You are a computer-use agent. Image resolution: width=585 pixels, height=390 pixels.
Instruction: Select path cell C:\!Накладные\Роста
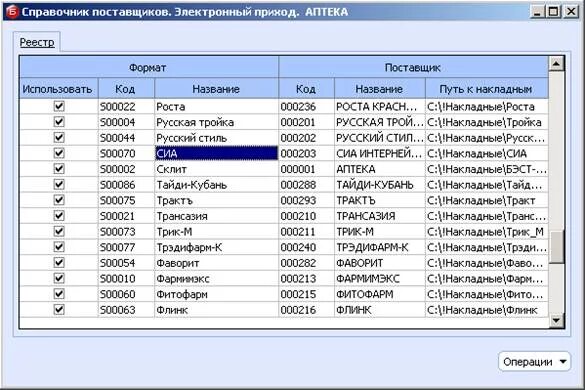coord(487,107)
